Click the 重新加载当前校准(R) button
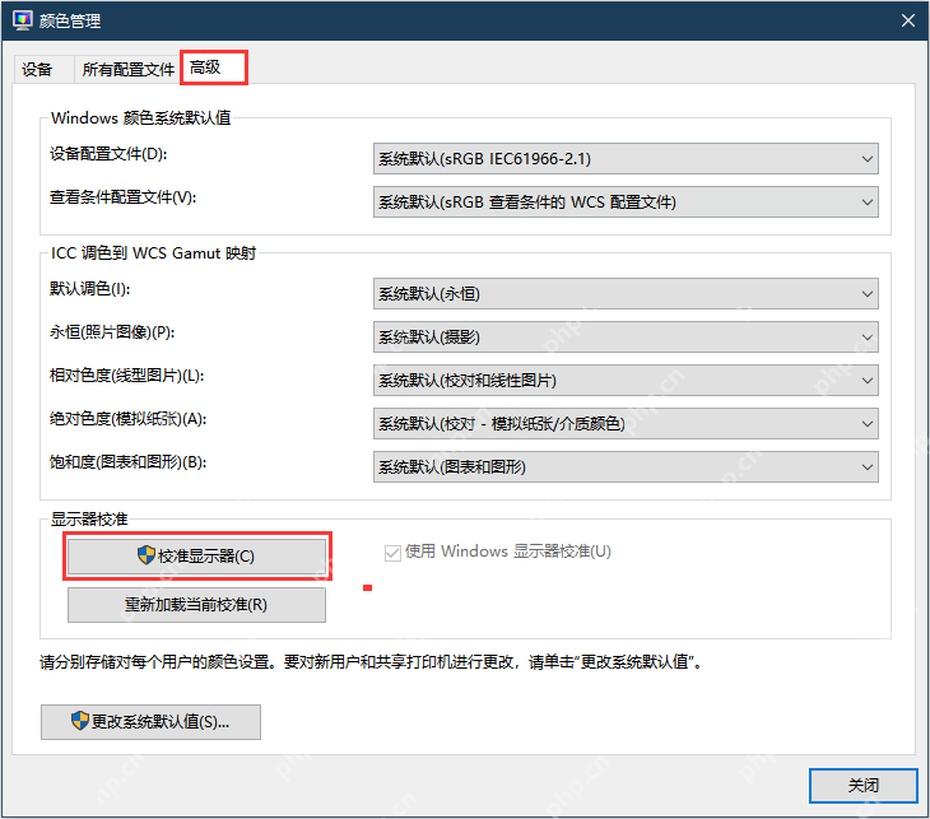The width and height of the screenshot is (930, 819). 196,604
